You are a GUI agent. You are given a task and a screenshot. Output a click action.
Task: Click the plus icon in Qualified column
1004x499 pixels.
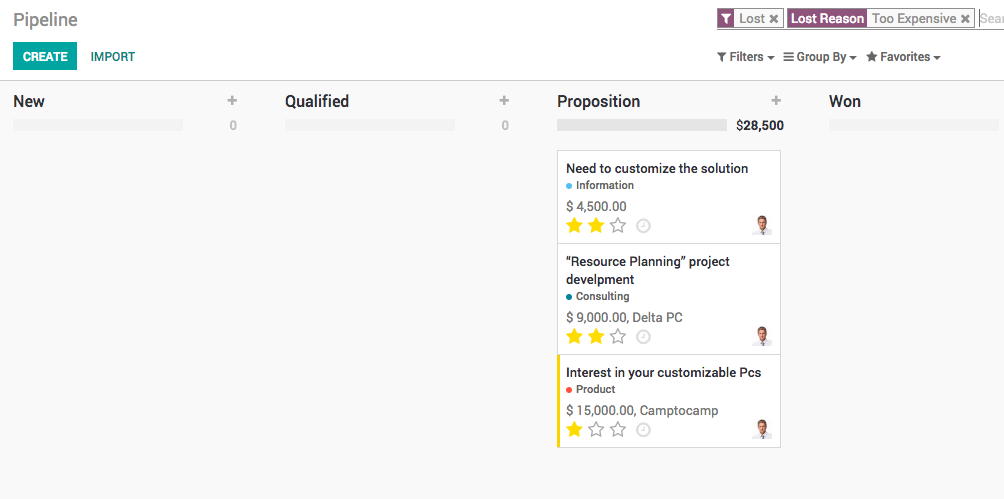[504, 101]
